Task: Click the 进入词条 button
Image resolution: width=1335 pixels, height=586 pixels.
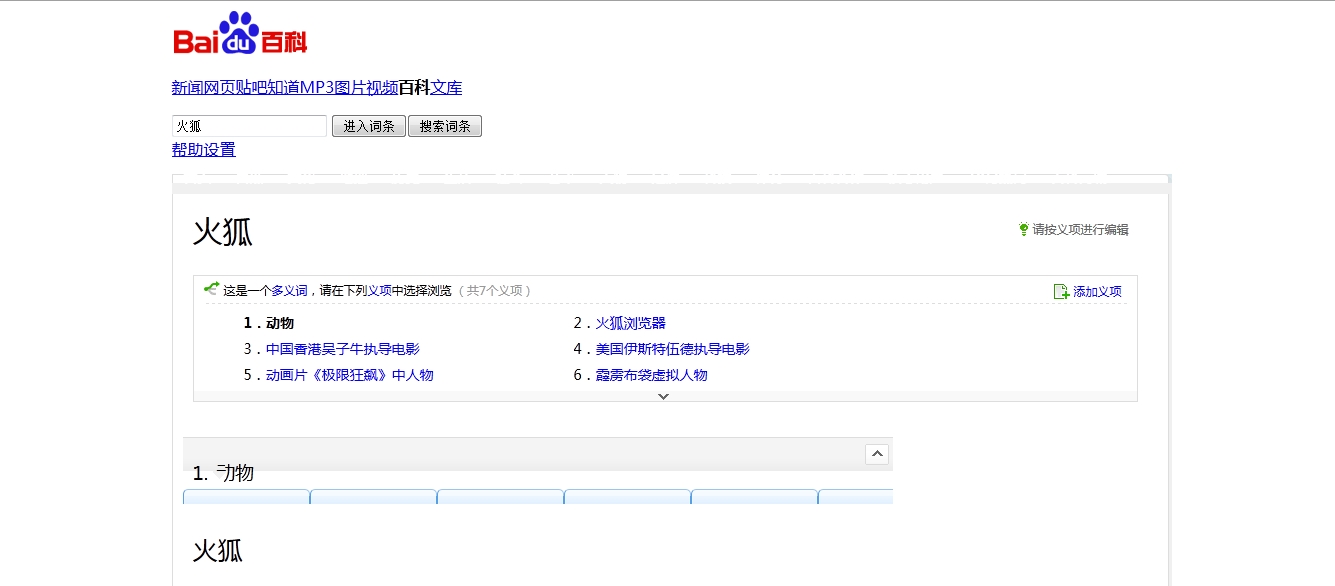Action: coord(369,126)
